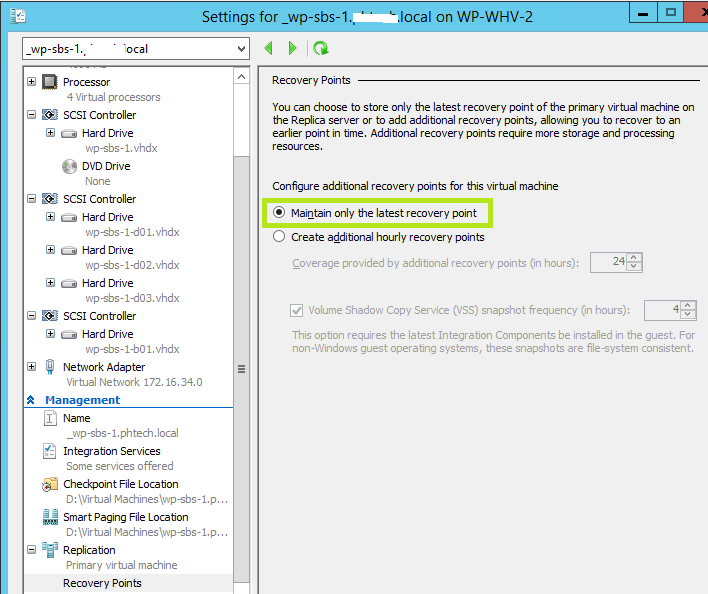Open Recovery Points under Replication
Screen dimensions: 708x594
click(x=102, y=583)
